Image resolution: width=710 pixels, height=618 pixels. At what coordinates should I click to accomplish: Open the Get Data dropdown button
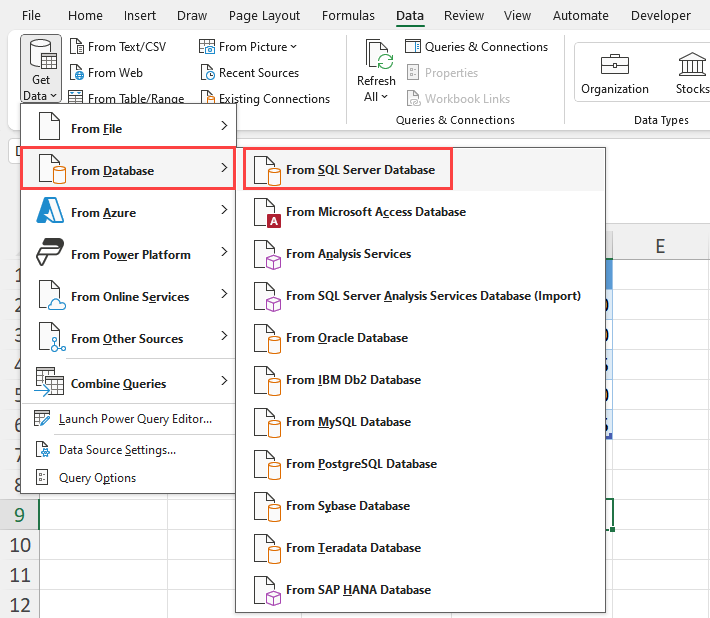pos(41,69)
